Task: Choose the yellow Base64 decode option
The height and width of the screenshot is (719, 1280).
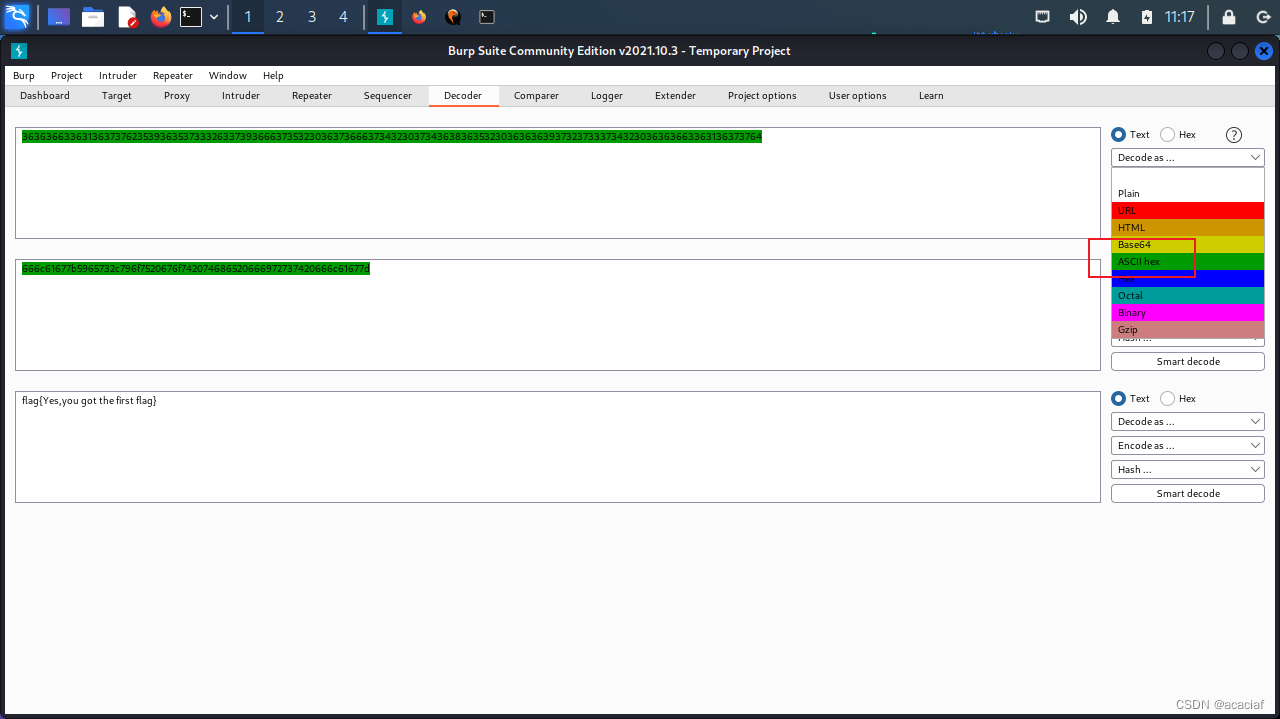Action: click(x=1188, y=245)
